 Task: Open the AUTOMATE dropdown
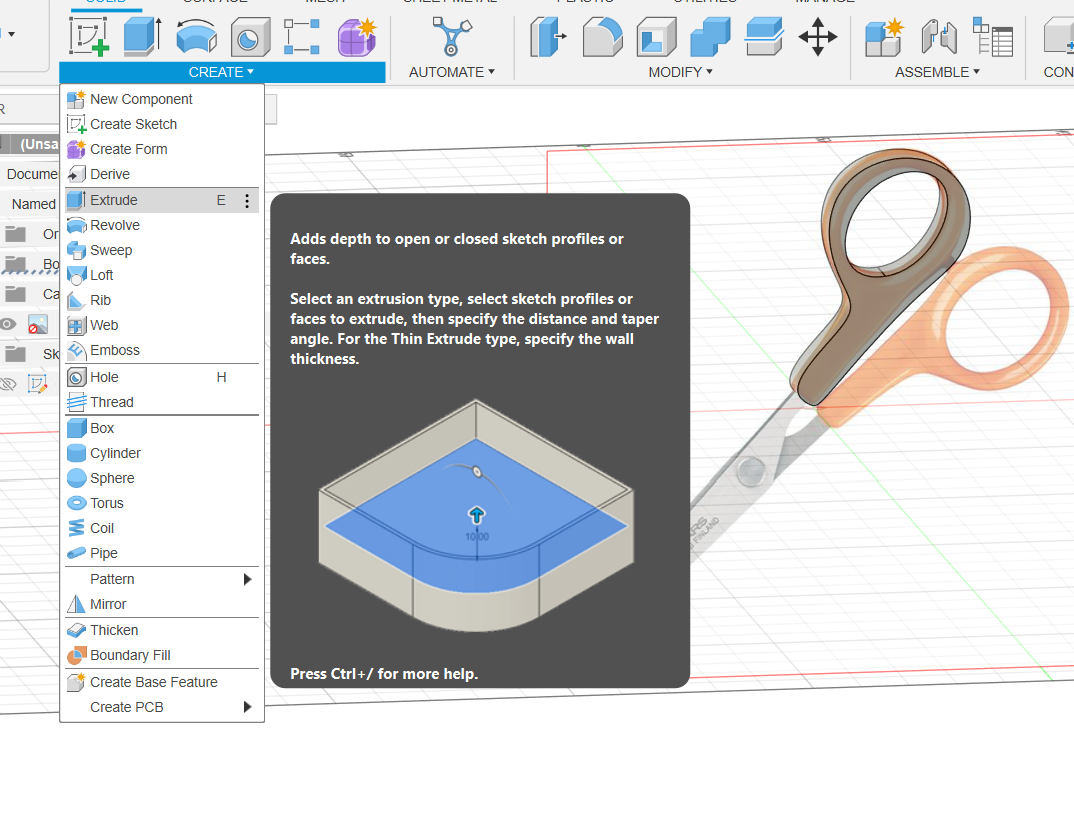tap(451, 72)
